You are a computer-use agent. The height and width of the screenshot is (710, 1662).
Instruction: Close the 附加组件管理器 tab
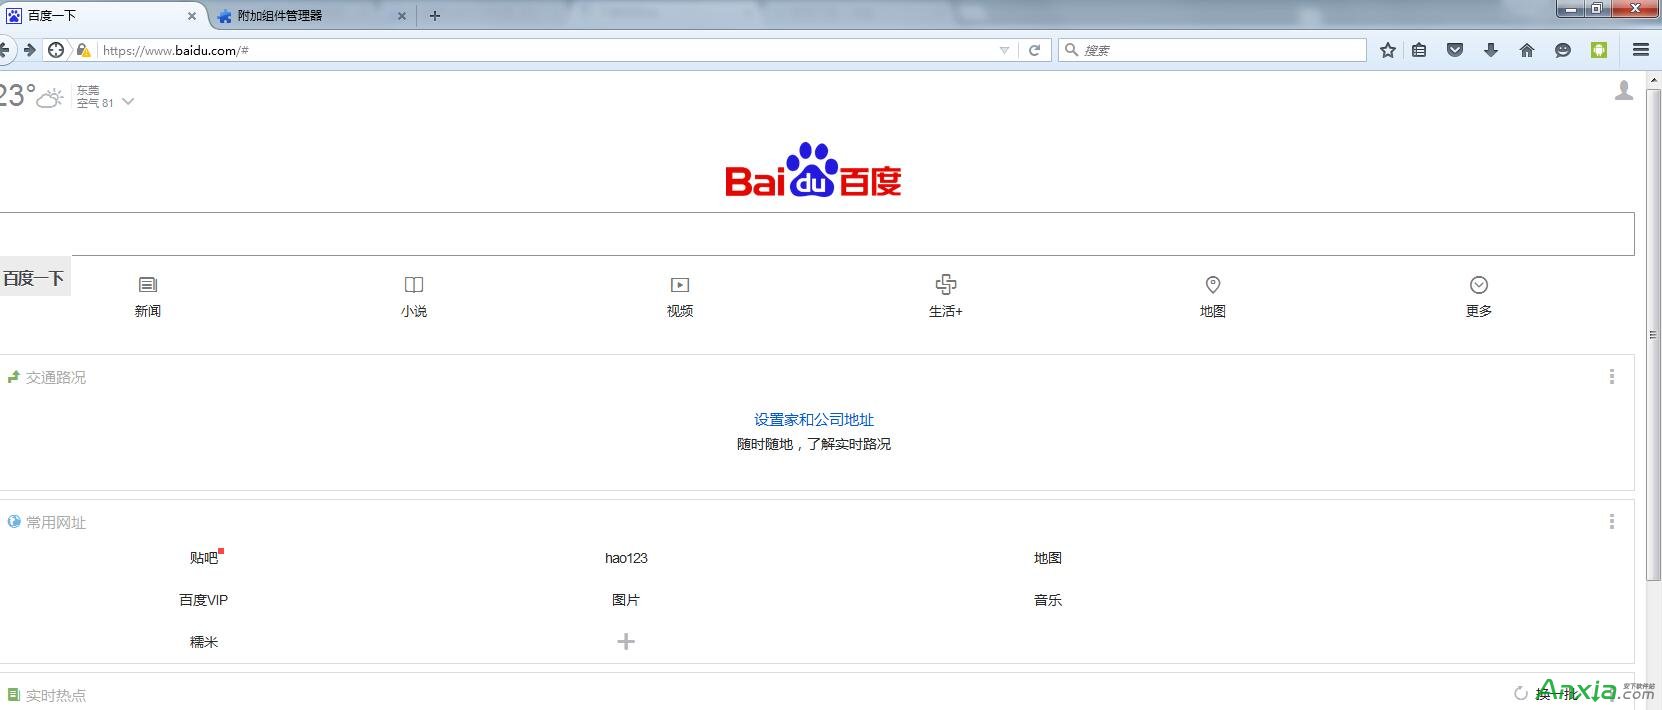coord(402,16)
